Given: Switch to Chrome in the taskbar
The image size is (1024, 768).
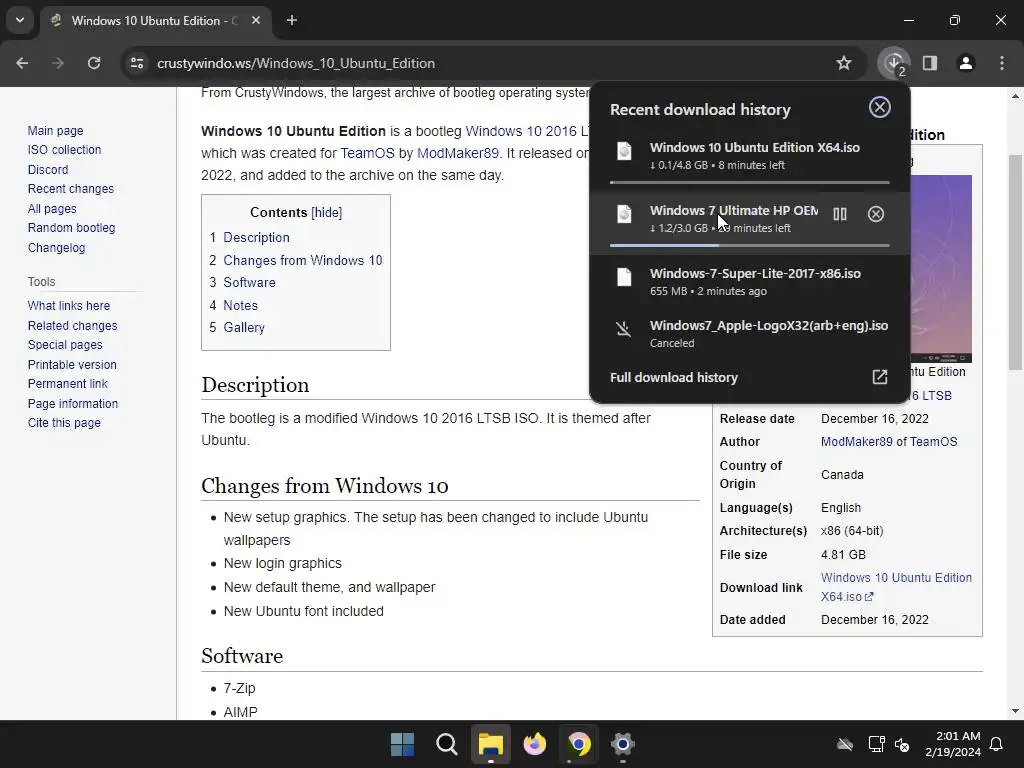Looking at the screenshot, I should pyautogui.click(x=579, y=744).
